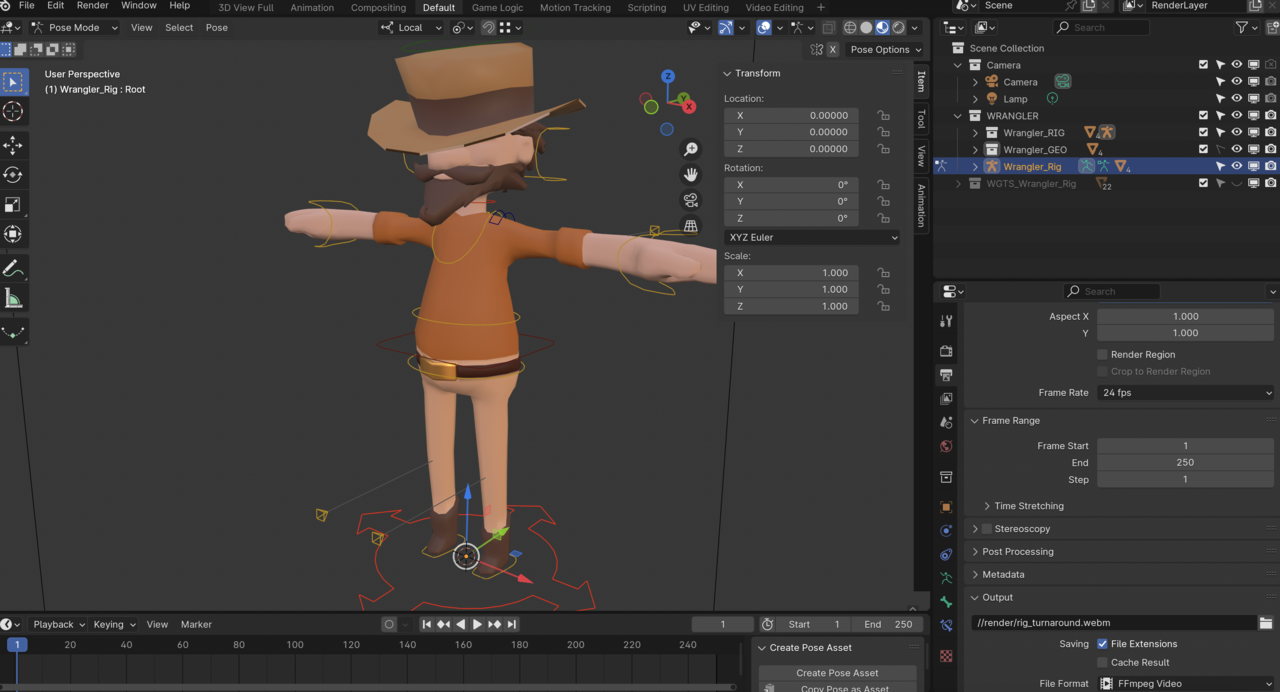1280x692 pixels.
Task: Open the Frame Rate dropdown
Action: (x=1185, y=393)
